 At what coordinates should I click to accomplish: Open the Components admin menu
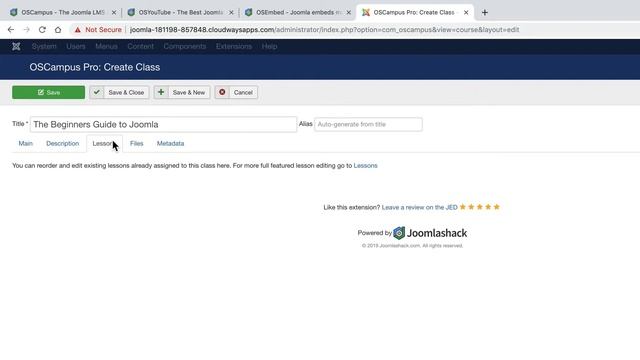[x=184, y=47]
